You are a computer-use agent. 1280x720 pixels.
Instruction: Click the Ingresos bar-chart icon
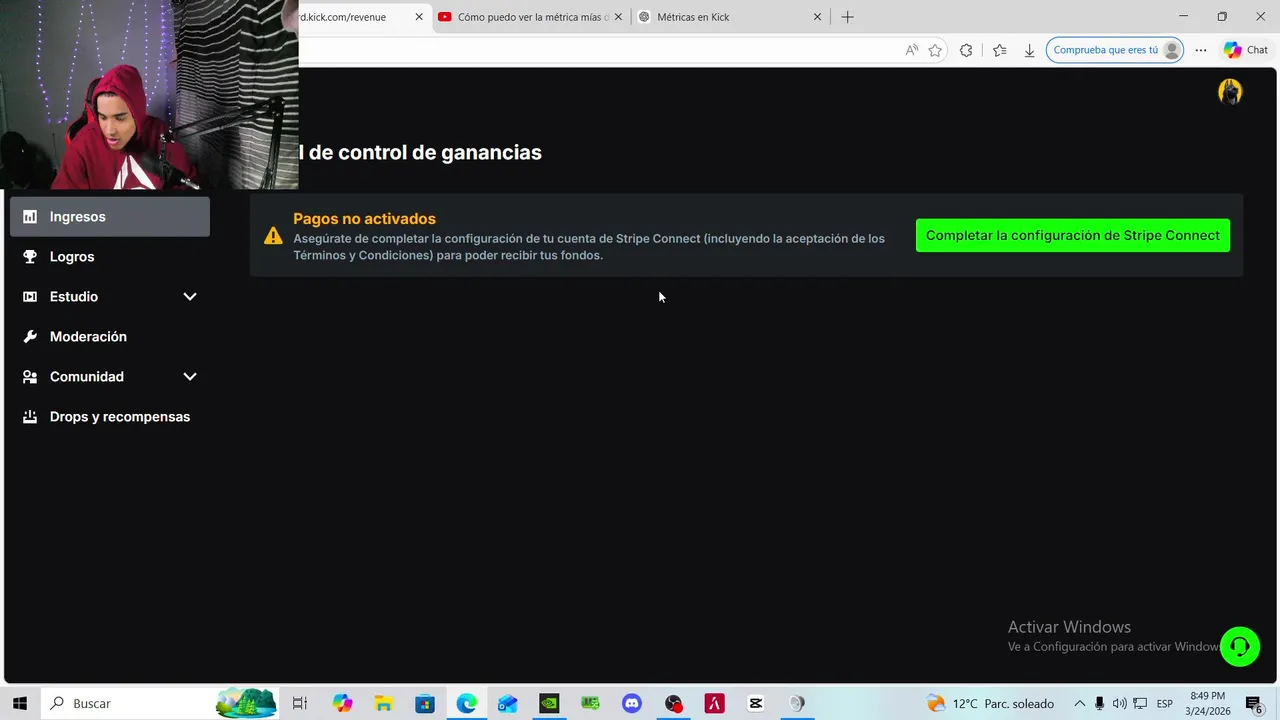pos(30,216)
